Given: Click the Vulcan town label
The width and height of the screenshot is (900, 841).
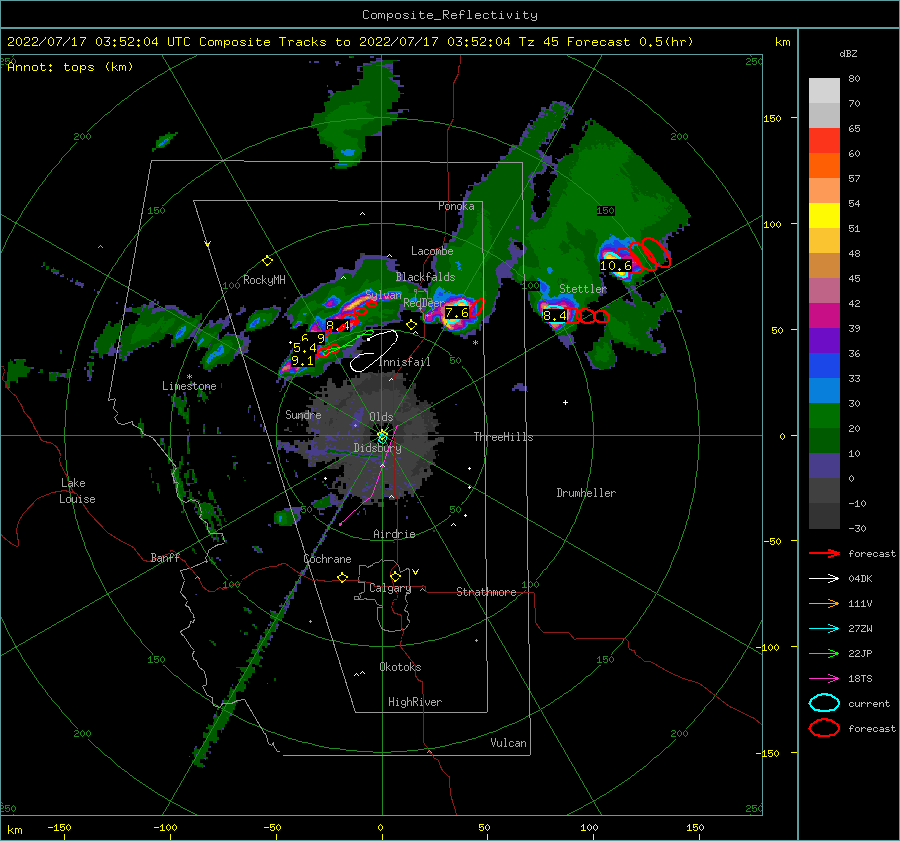Looking at the screenshot, I should 509,743.
